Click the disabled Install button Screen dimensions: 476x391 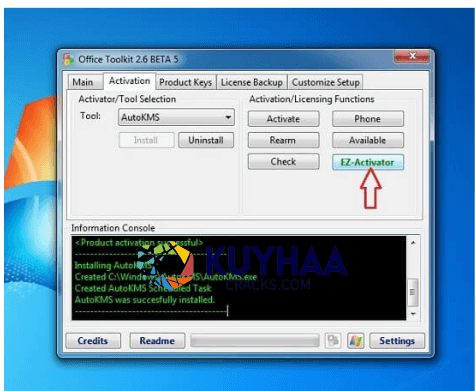146,140
